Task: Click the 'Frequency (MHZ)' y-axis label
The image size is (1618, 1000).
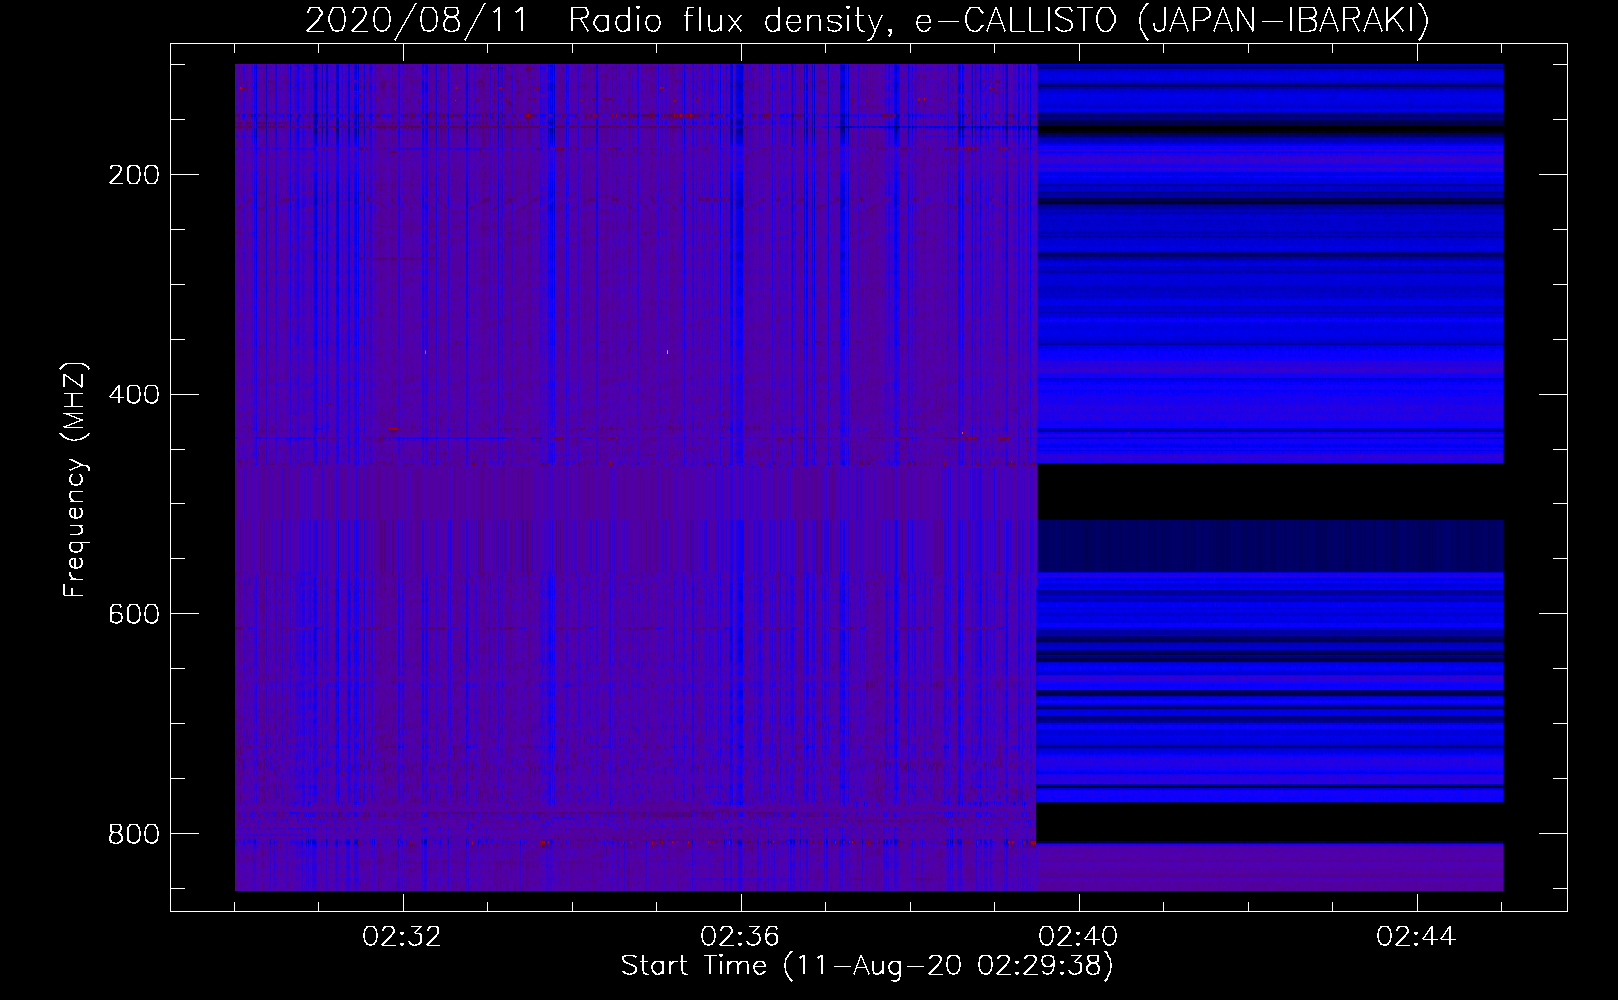Action: tap(76, 480)
